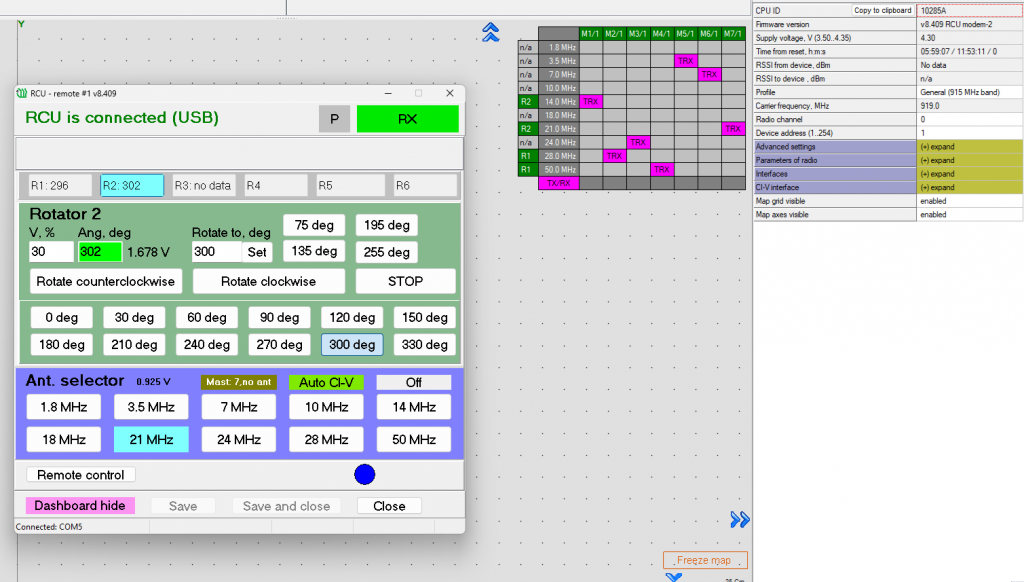The image size is (1024, 582).
Task: Click the double chevron up arrow icon
Action: tap(490, 33)
